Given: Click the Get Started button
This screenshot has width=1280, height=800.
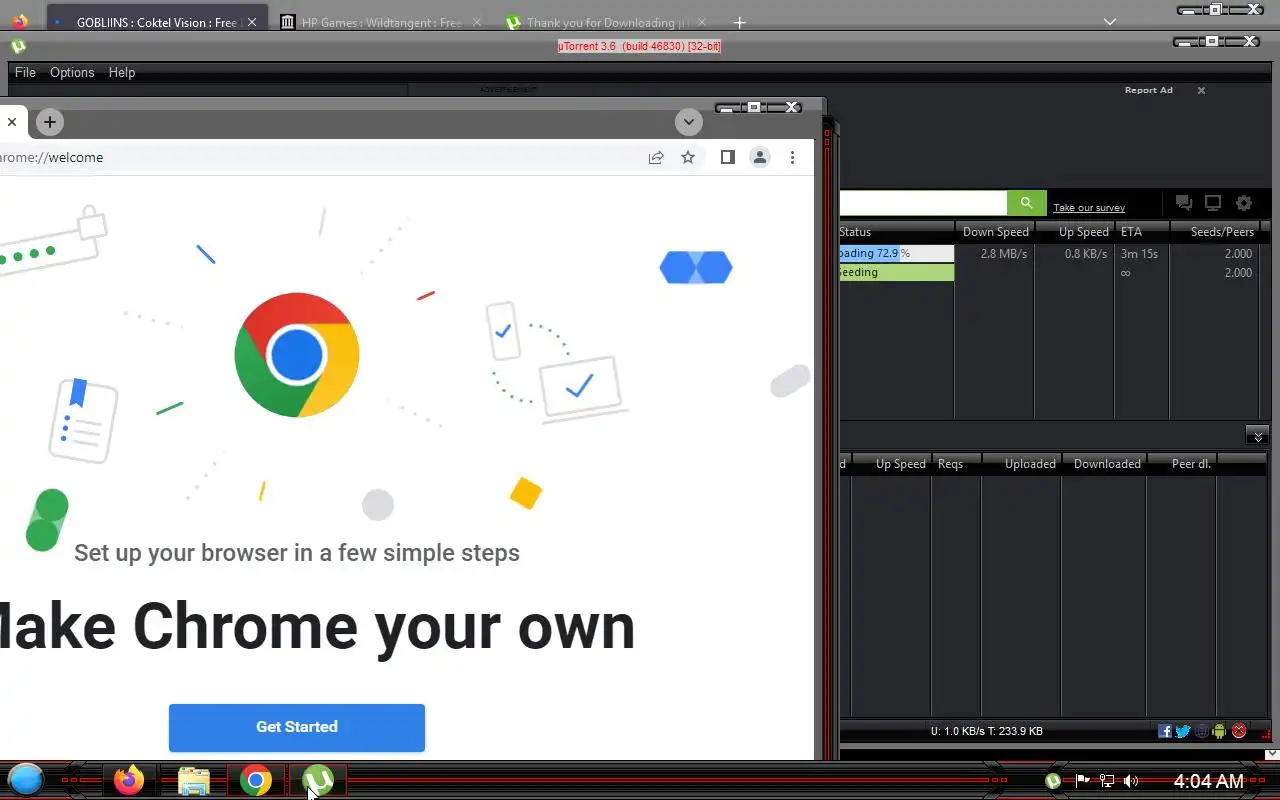Looking at the screenshot, I should [297, 727].
